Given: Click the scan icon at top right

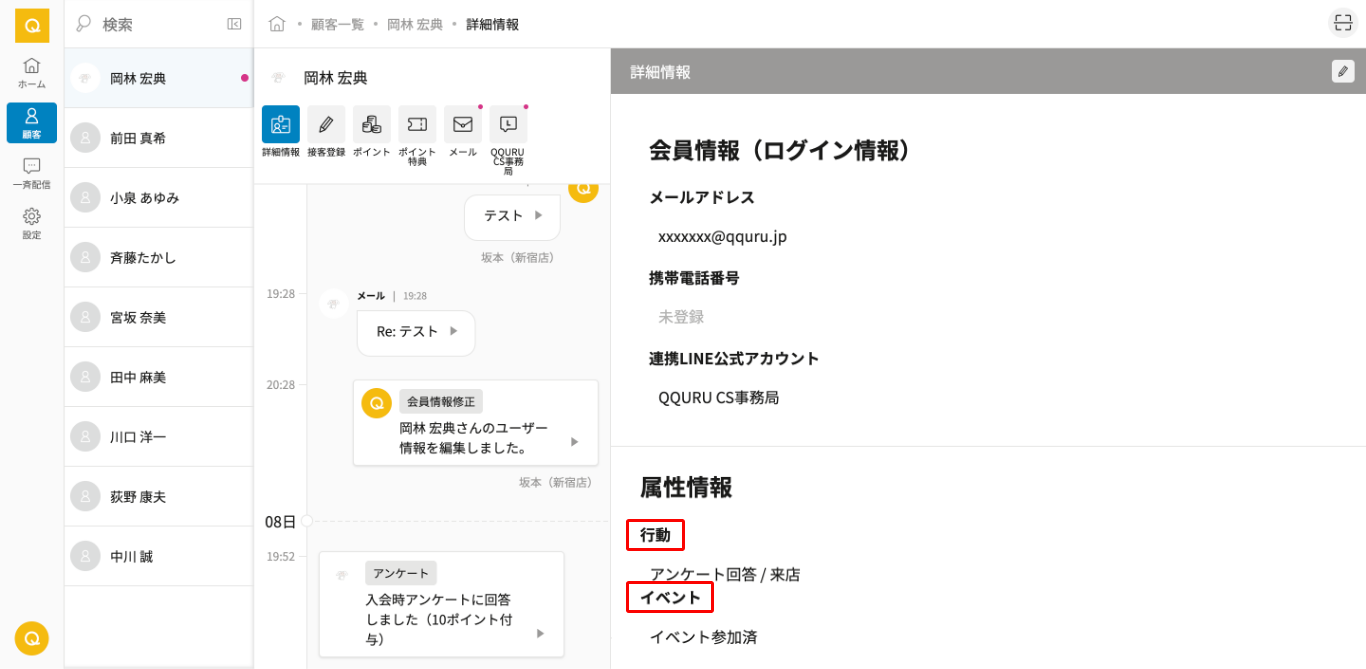Looking at the screenshot, I should coord(1343,23).
